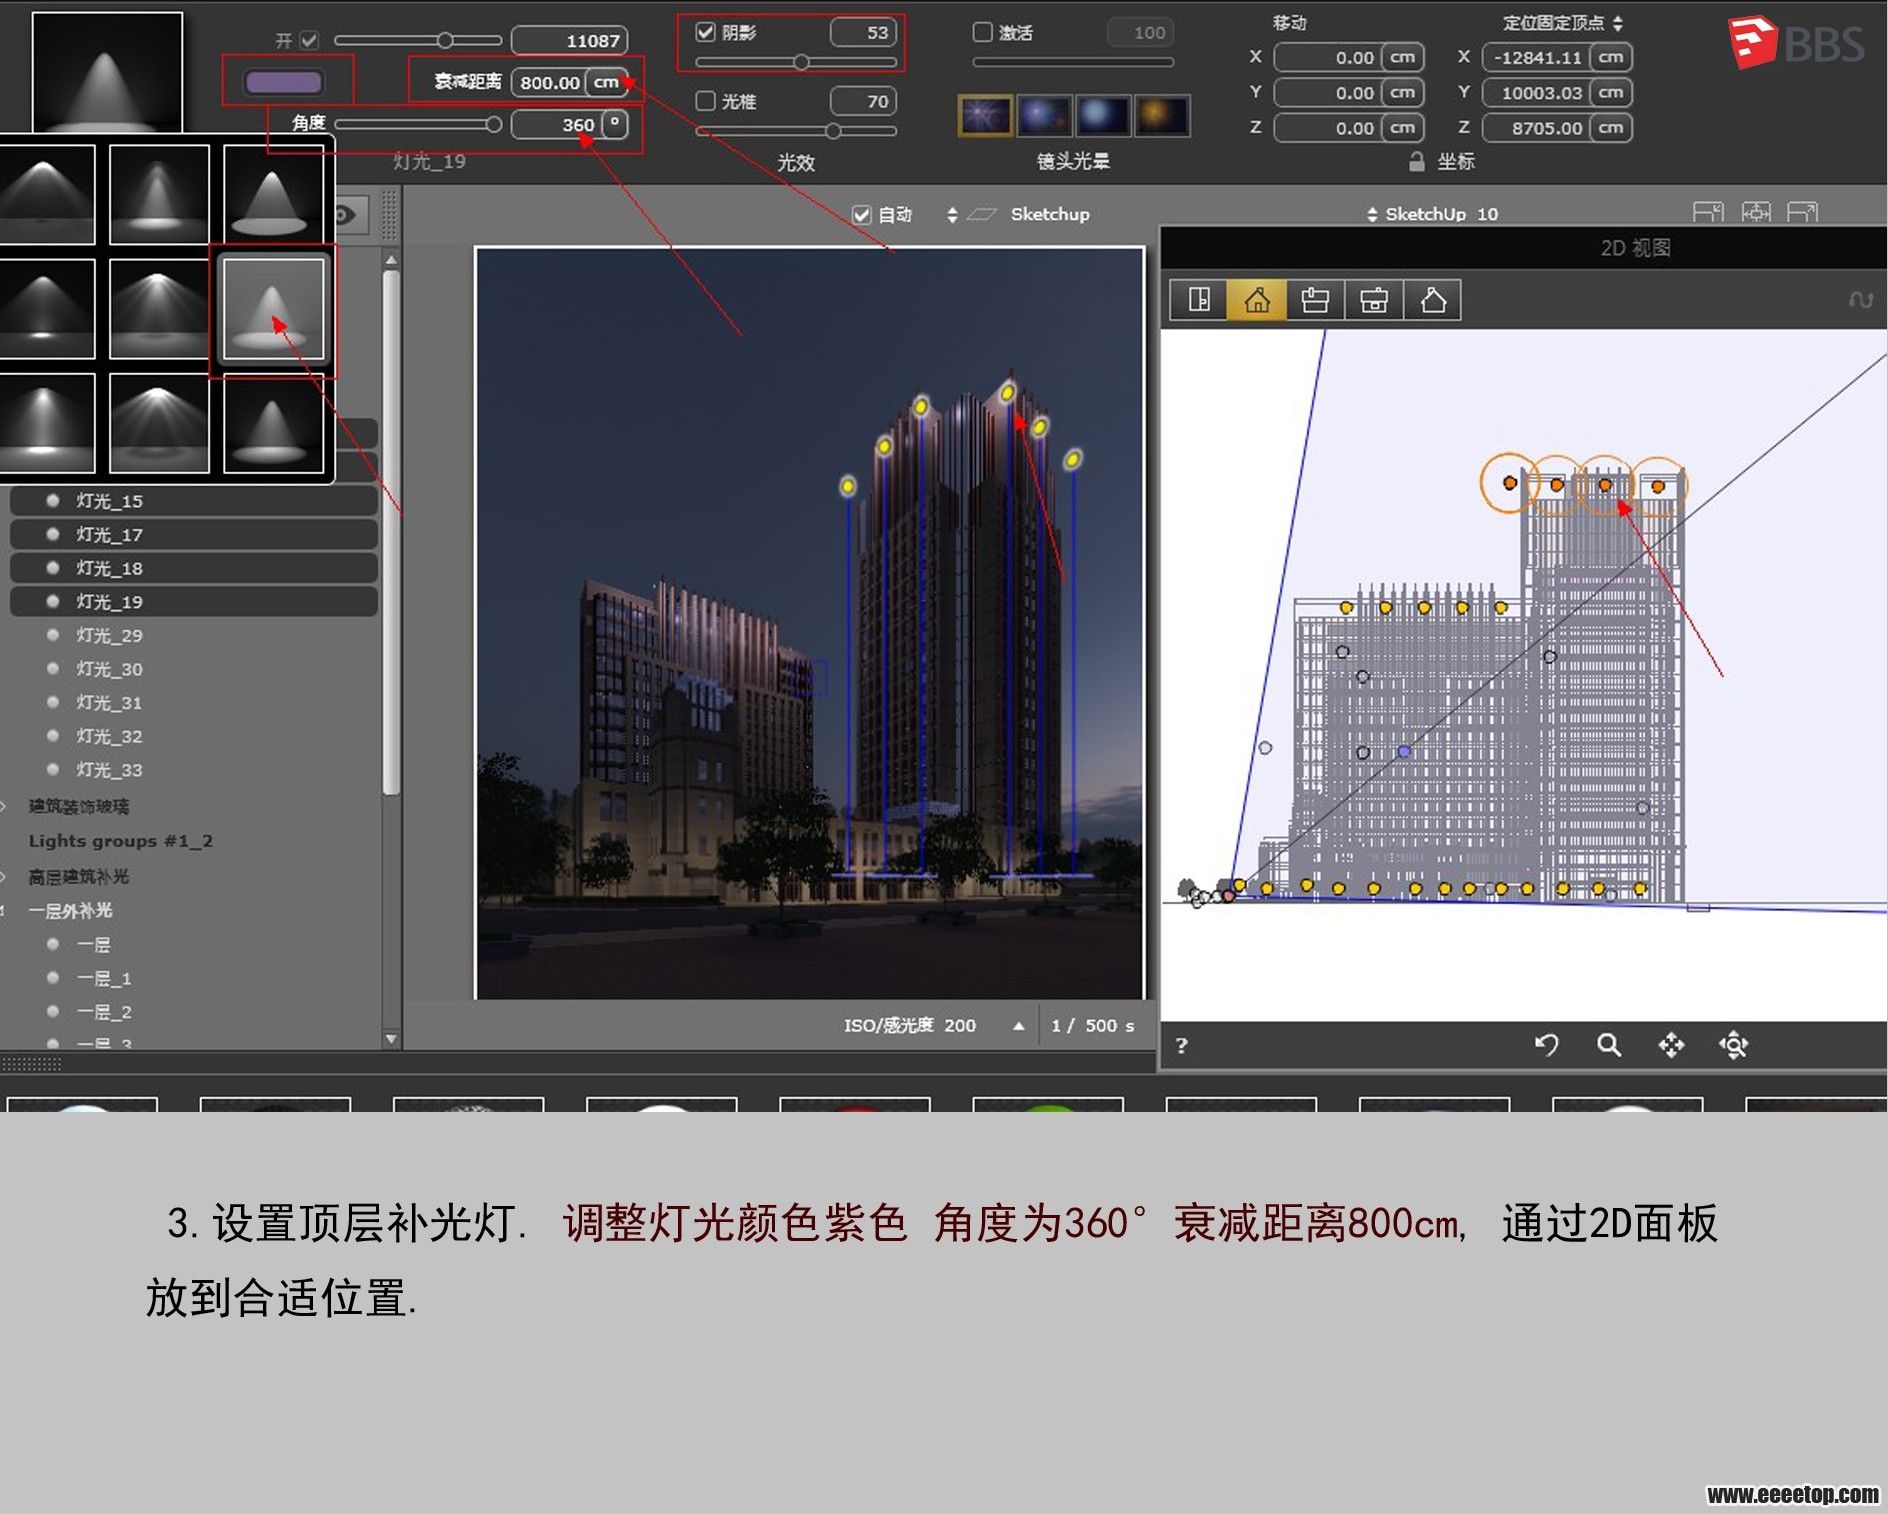Select the highlighted front elevation house icon
The image size is (1888, 1514).
pos(1257,300)
